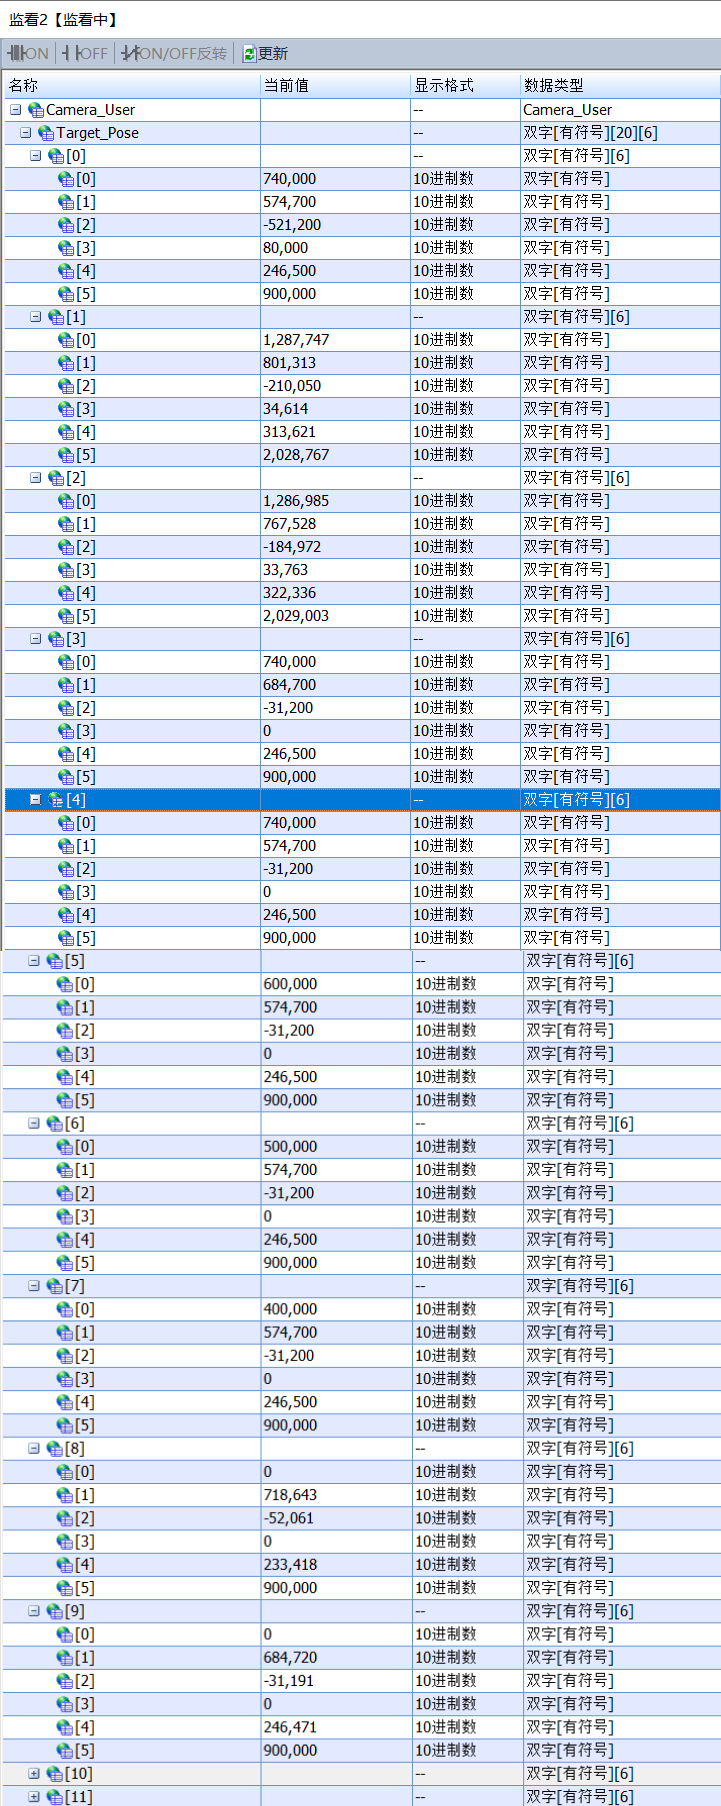
Task: Click the 双字[有符号] type cell in 400,000 row
Action: click(x=622, y=1308)
